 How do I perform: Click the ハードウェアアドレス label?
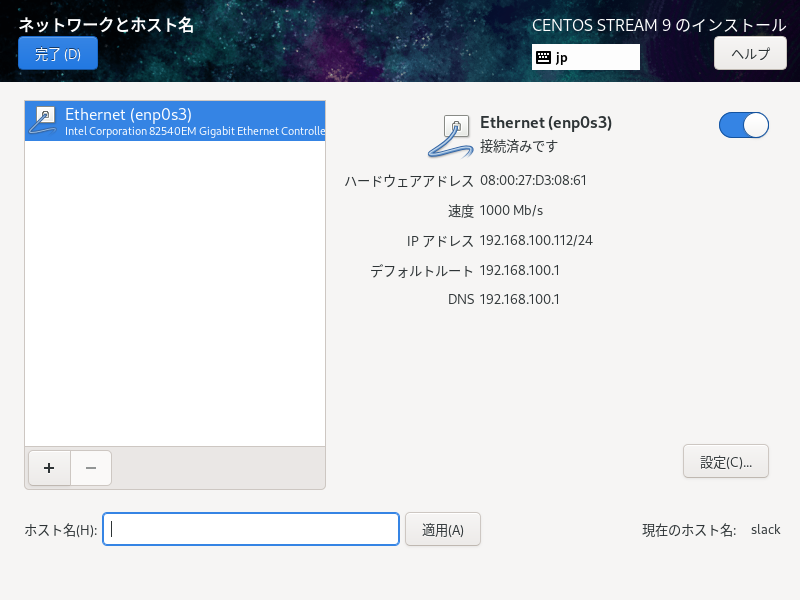409,181
